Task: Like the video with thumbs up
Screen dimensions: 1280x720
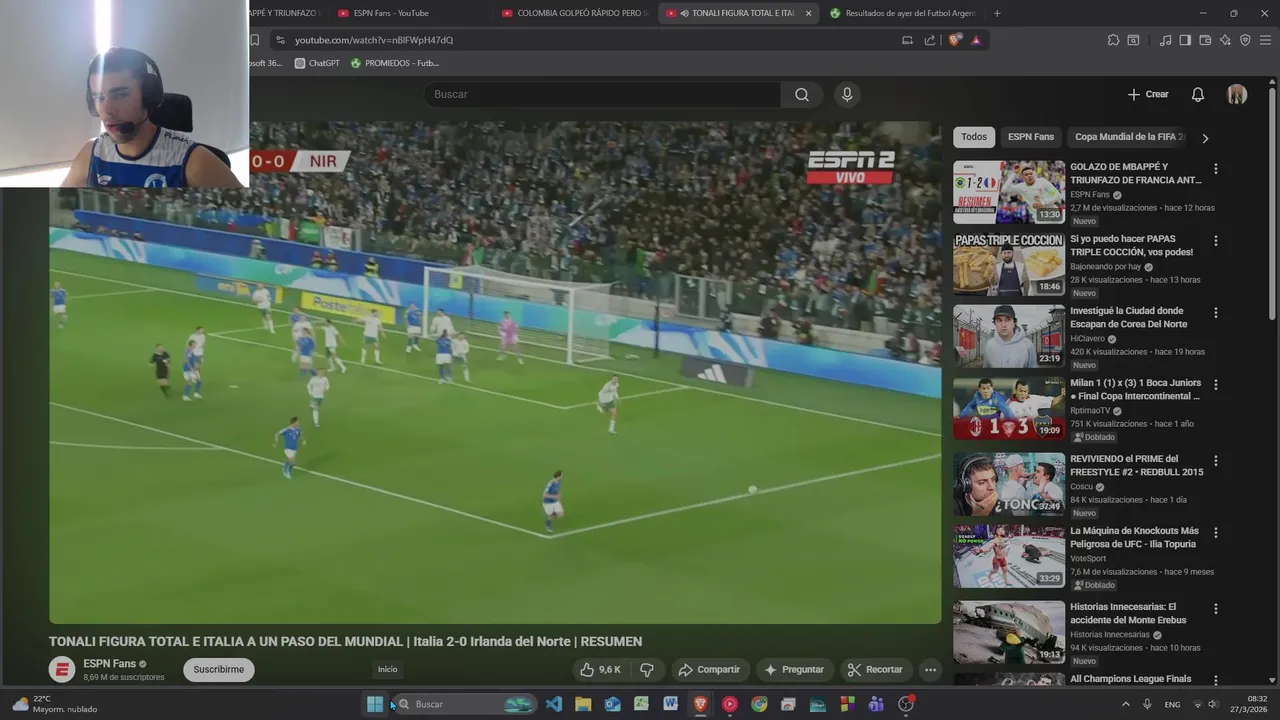Action: [600, 669]
